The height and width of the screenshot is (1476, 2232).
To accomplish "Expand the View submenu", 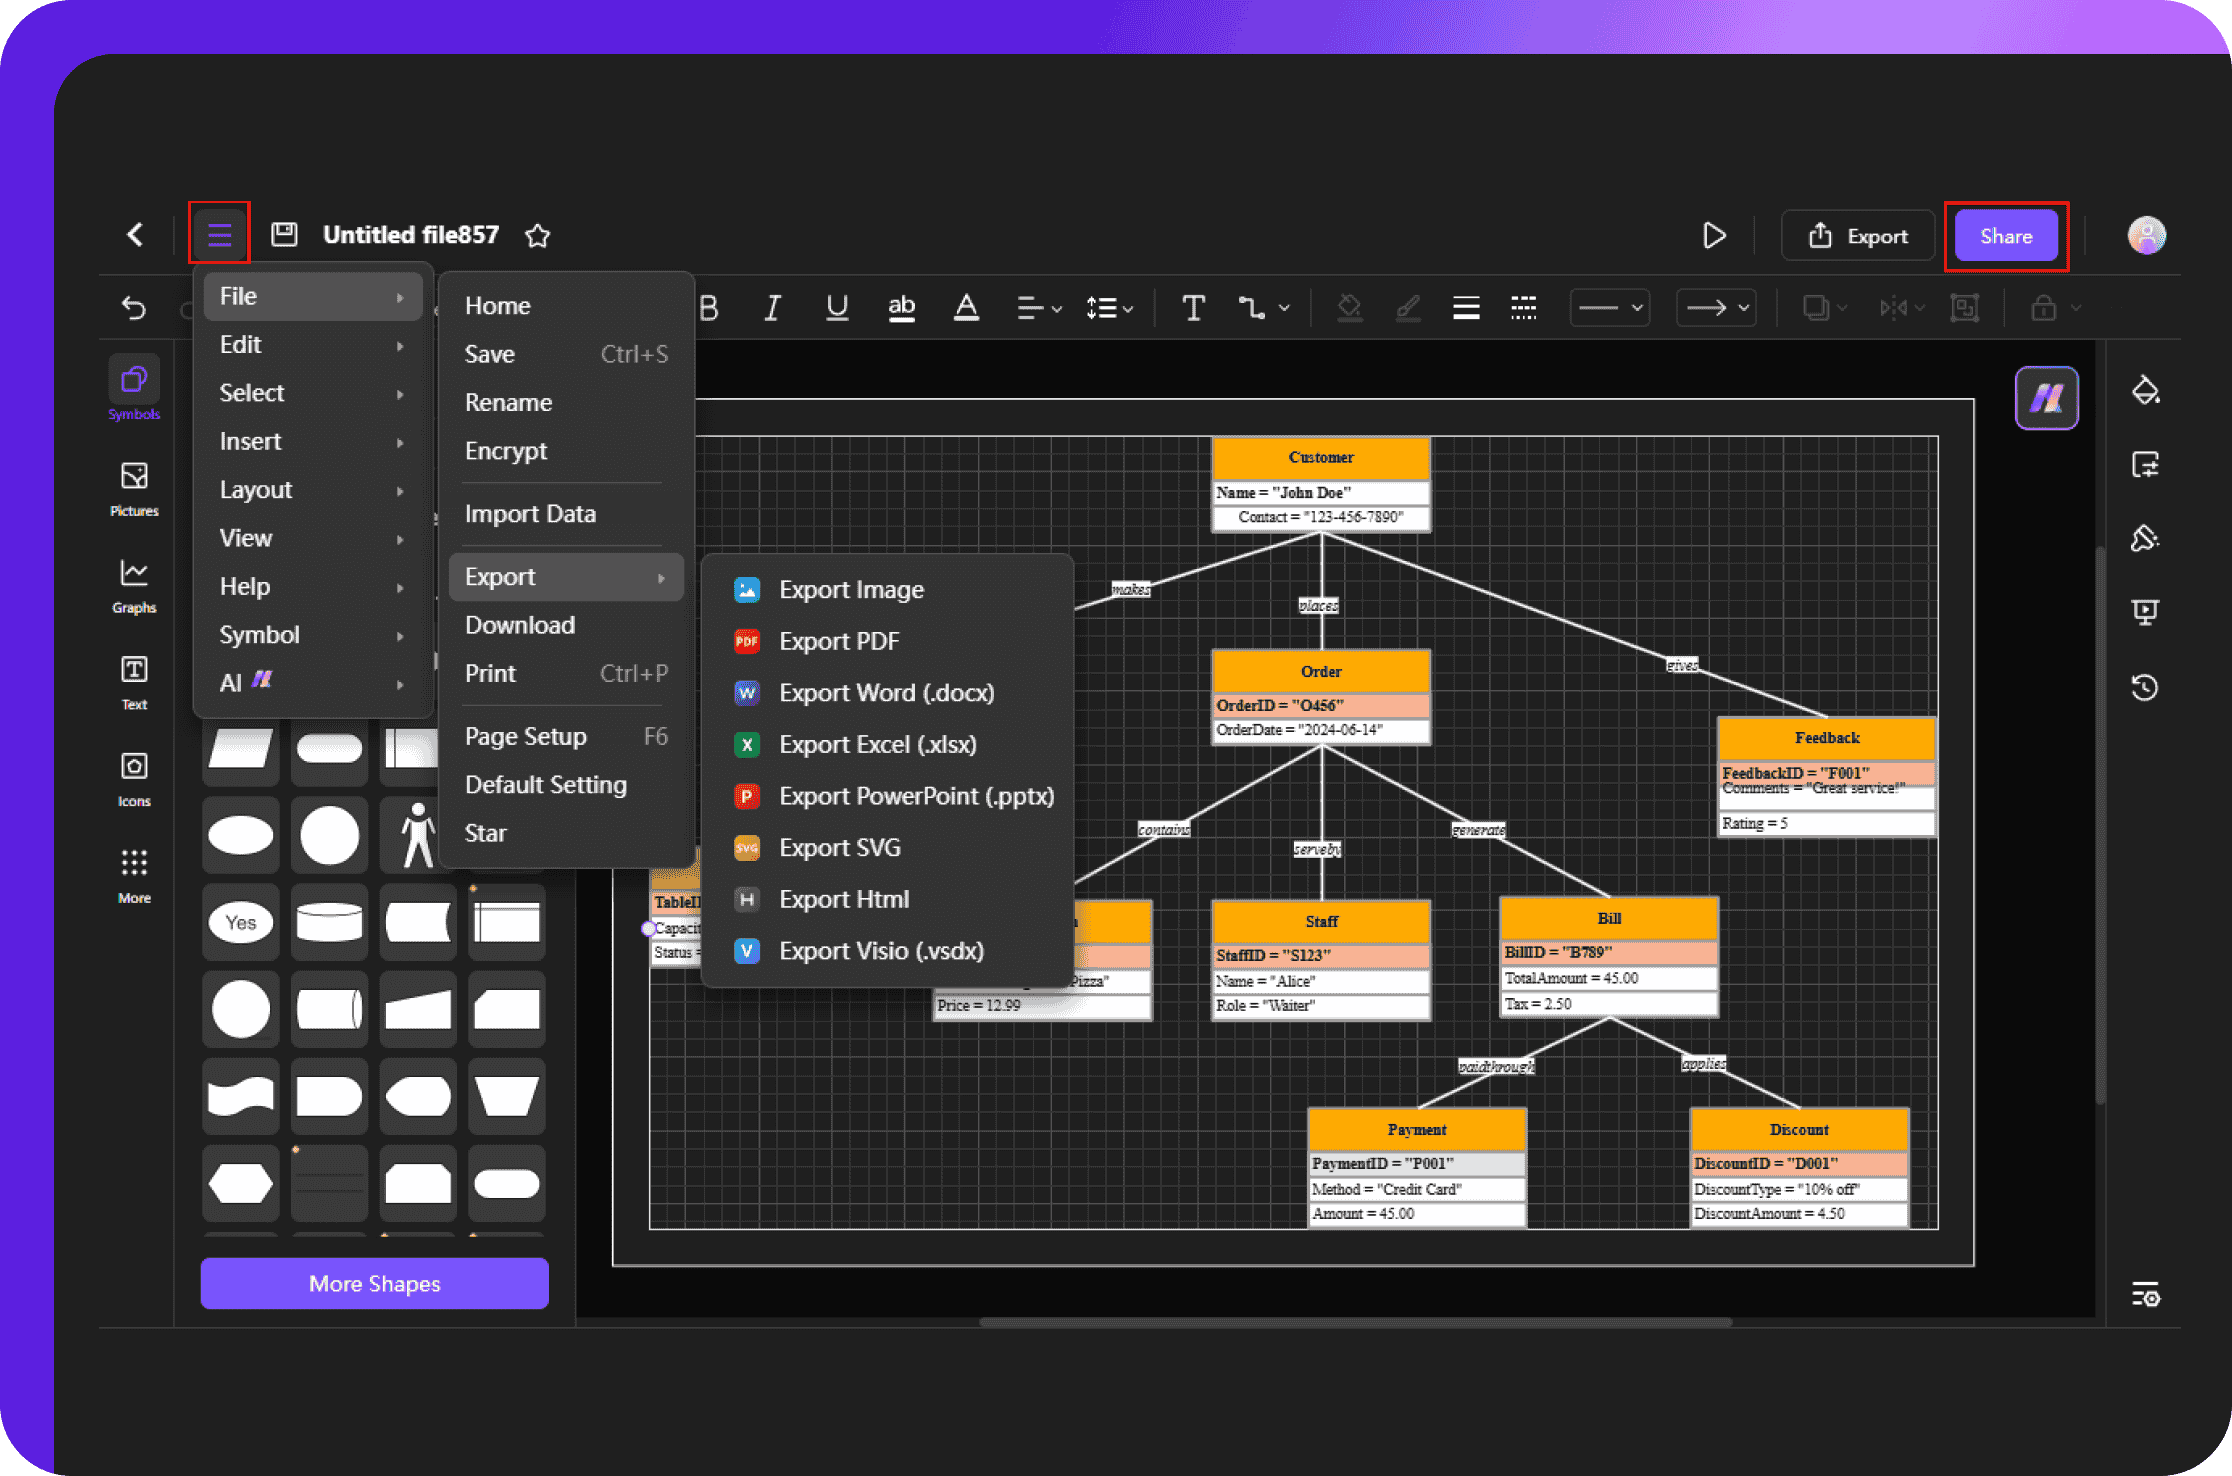I will (x=313, y=538).
